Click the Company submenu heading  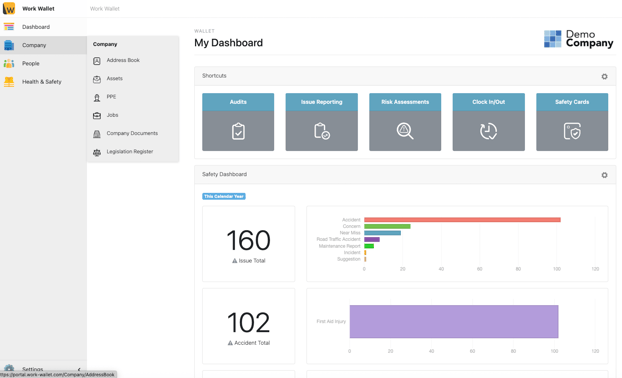tap(105, 44)
